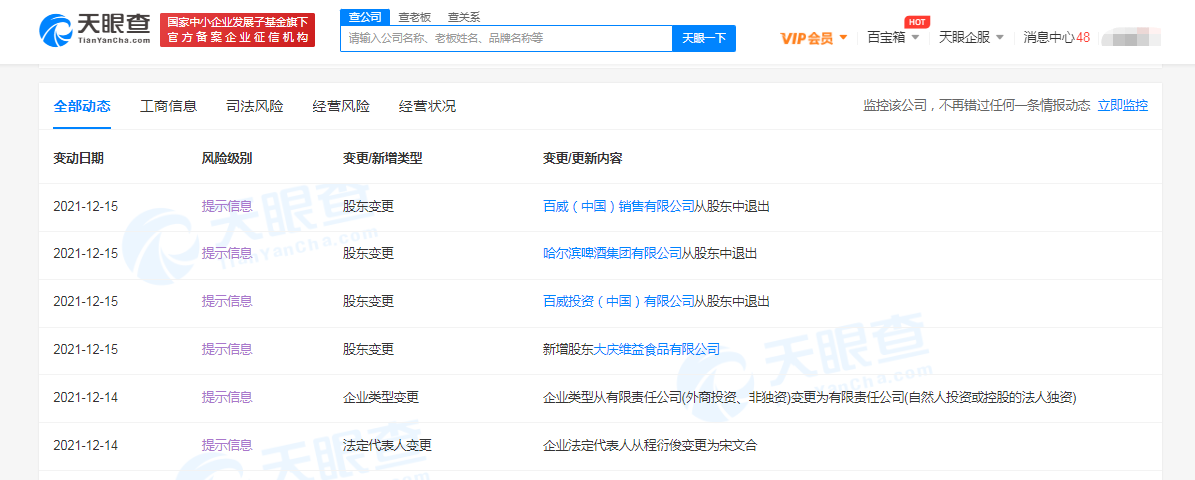This screenshot has height=480, width=1195.
Task: Click the monitoring hint text 监控该公司
Action: [976, 105]
